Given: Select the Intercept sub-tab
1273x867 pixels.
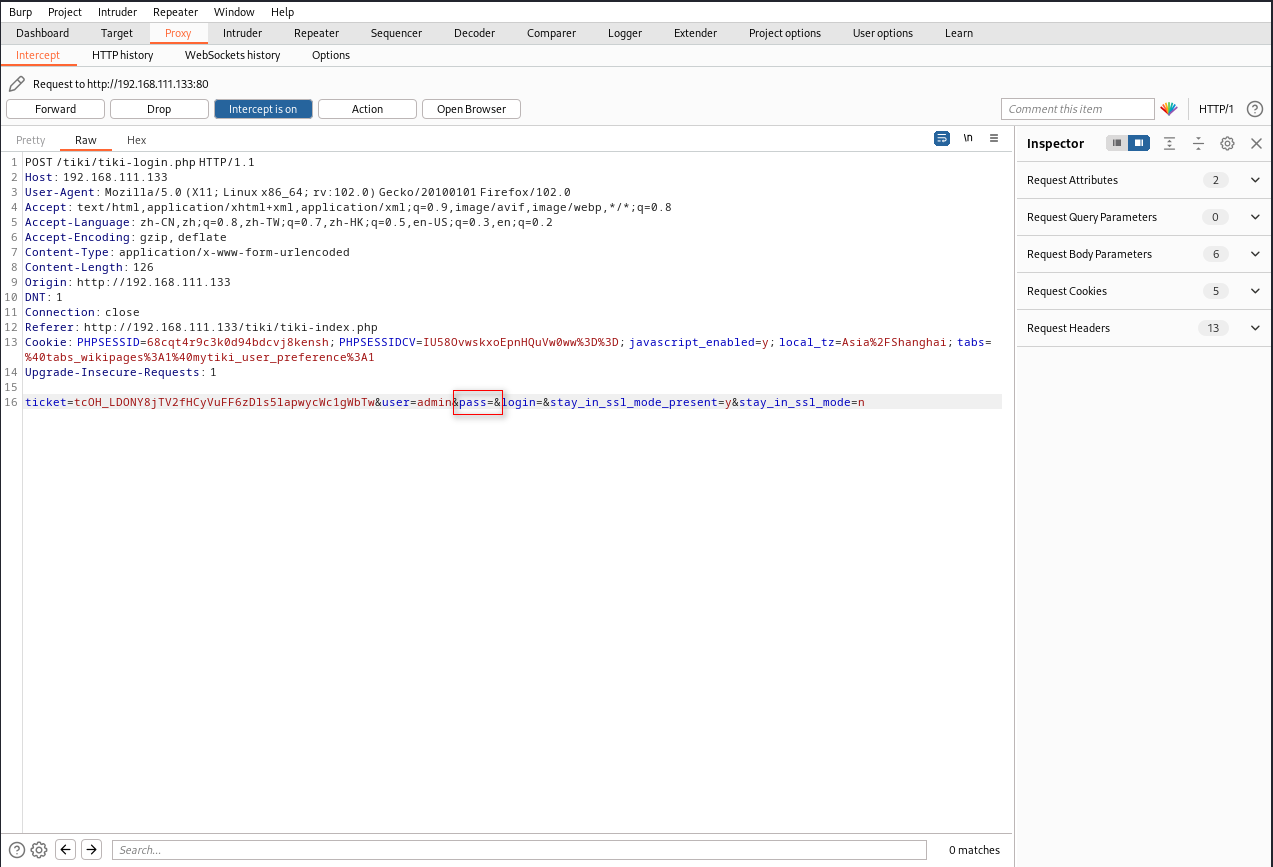Looking at the screenshot, I should 38,55.
